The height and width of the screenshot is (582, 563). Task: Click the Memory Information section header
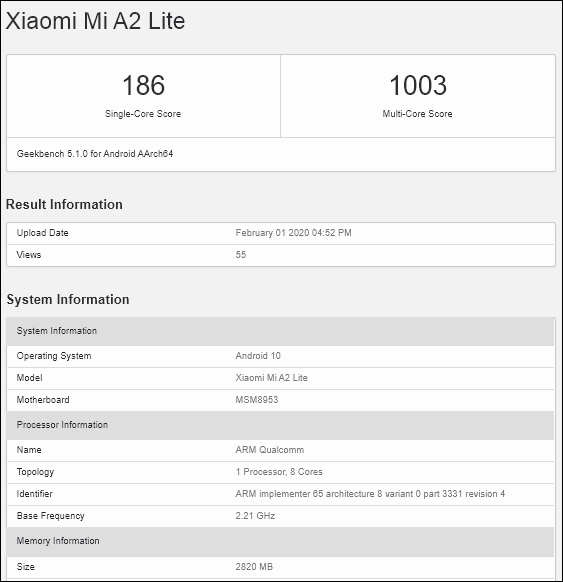[x=280, y=541]
